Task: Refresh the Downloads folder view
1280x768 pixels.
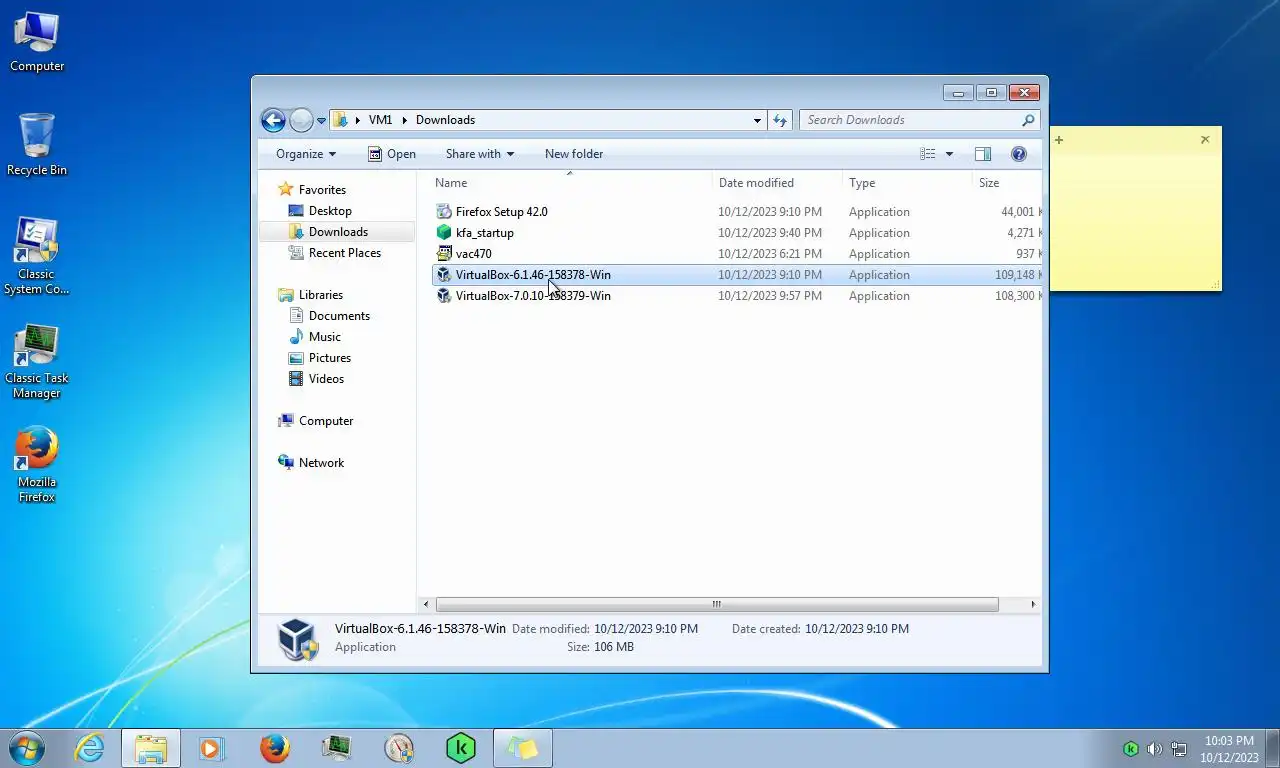Action: click(x=780, y=120)
